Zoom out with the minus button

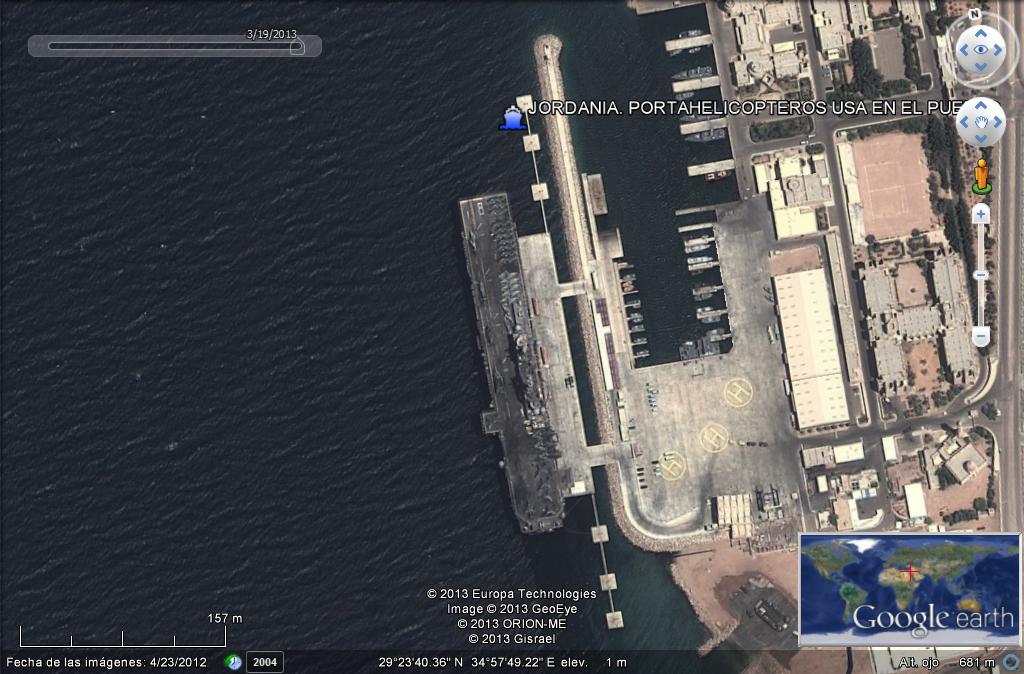tap(981, 337)
